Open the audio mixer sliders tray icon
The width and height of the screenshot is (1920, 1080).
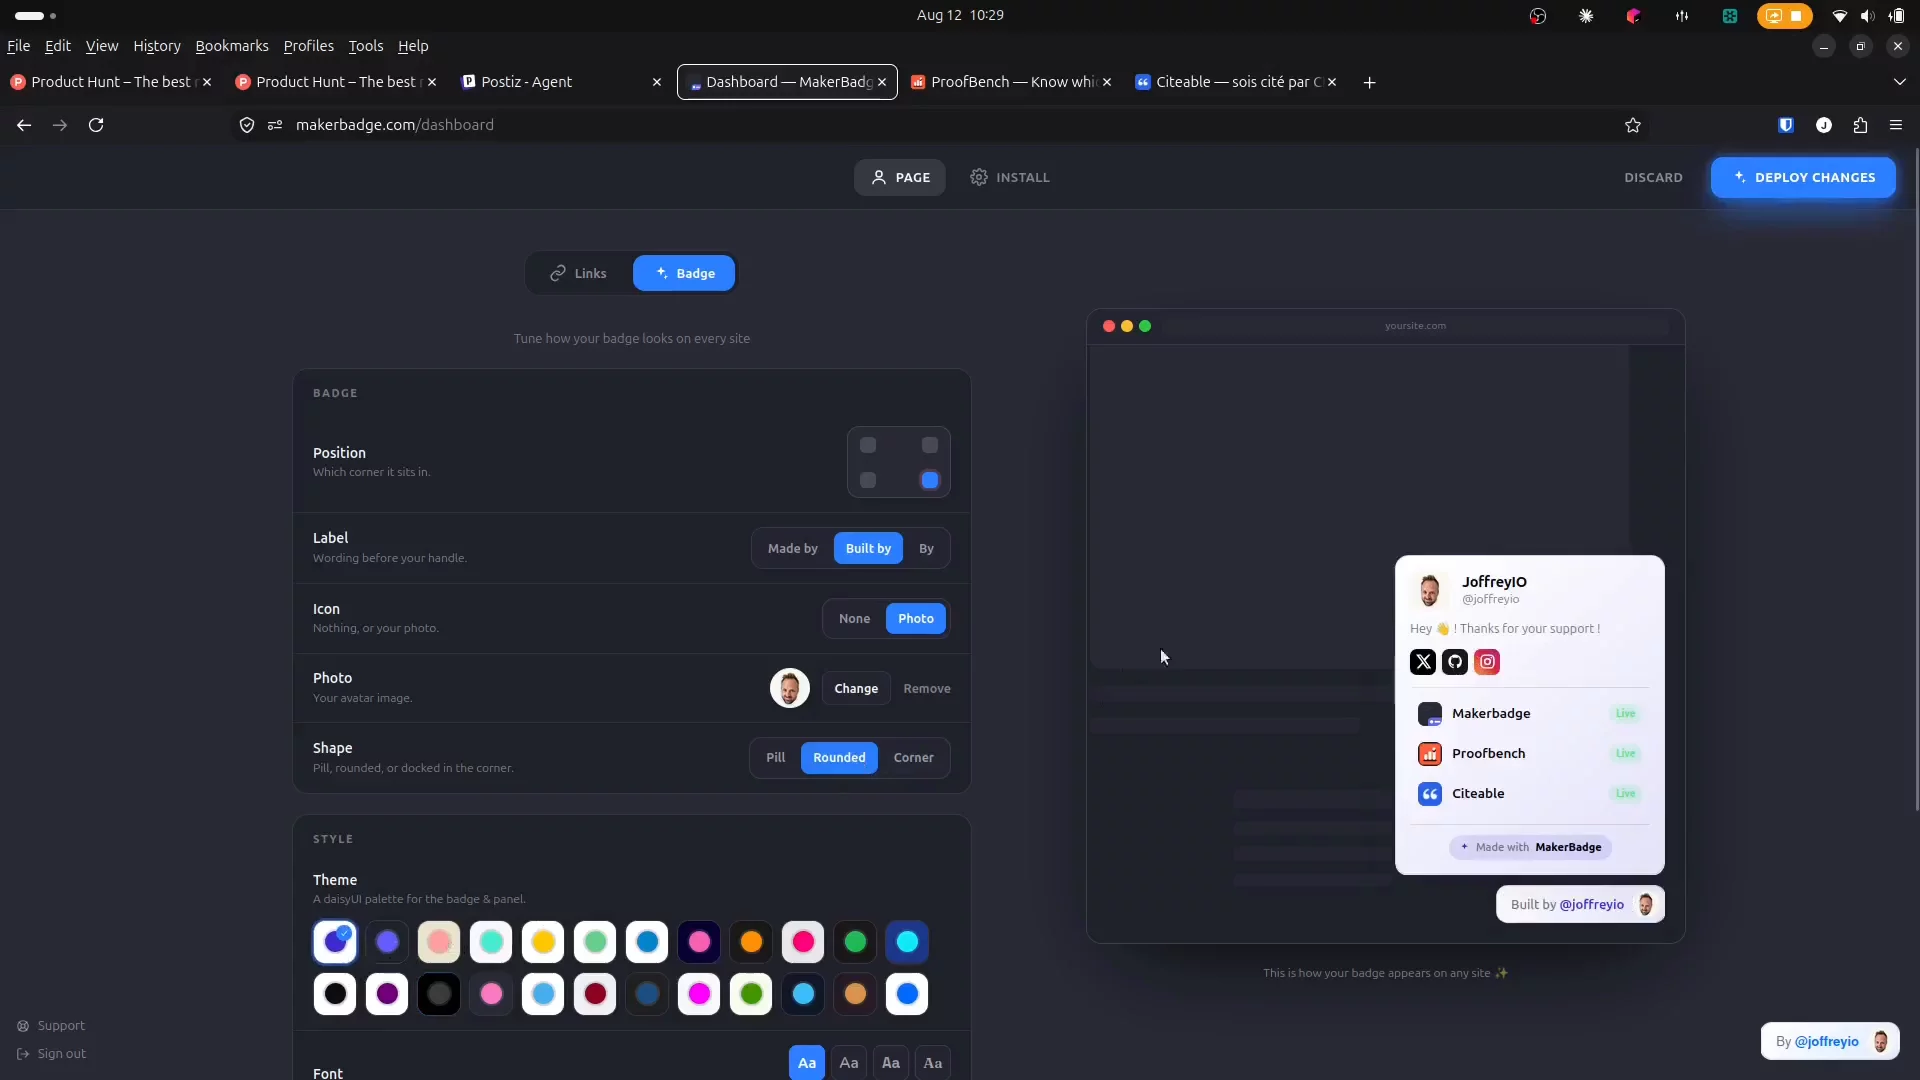click(1682, 15)
